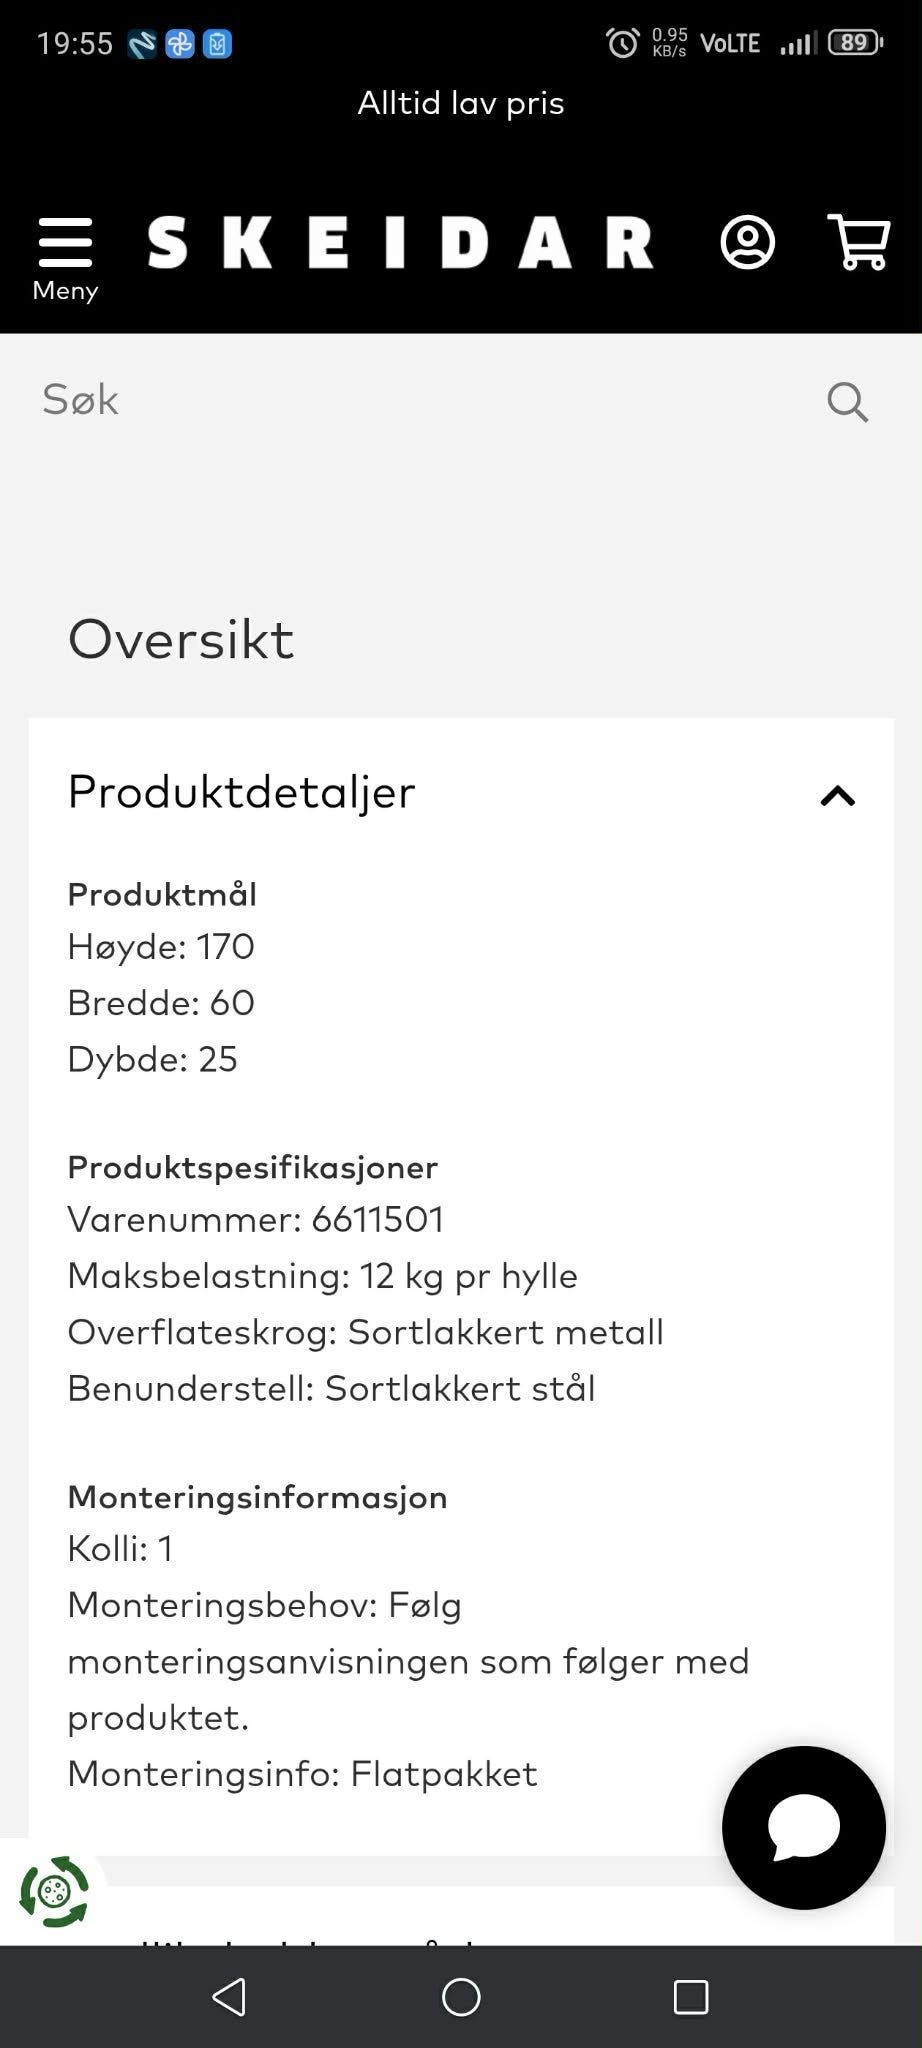922x2048 pixels.
Task: Tap the Varenummer 6611501 text
Action: pyautogui.click(x=256, y=1219)
